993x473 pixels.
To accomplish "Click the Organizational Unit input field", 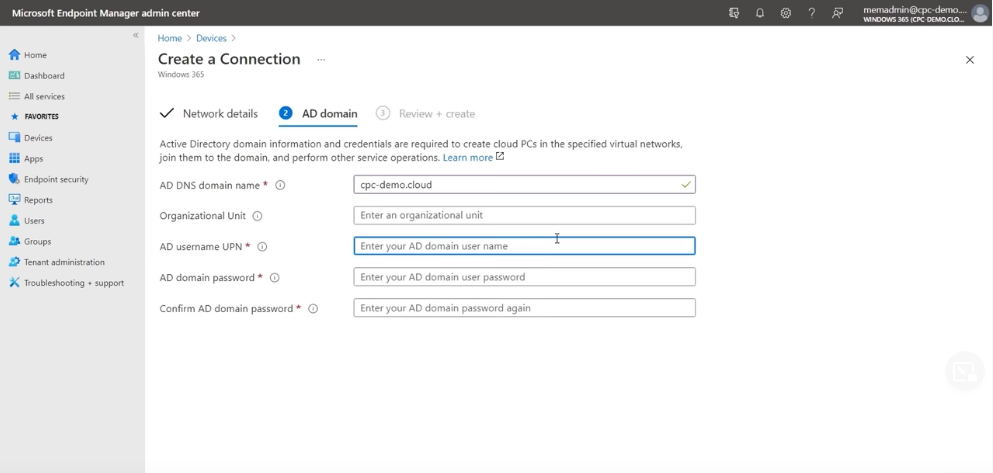I will [x=524, y=215].
